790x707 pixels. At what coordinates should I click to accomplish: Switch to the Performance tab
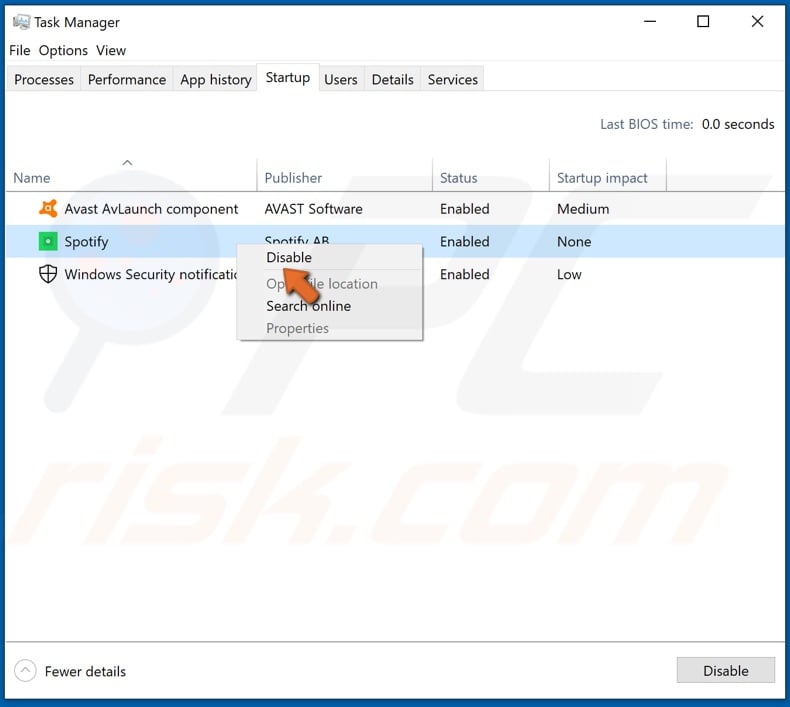(127, 79)
